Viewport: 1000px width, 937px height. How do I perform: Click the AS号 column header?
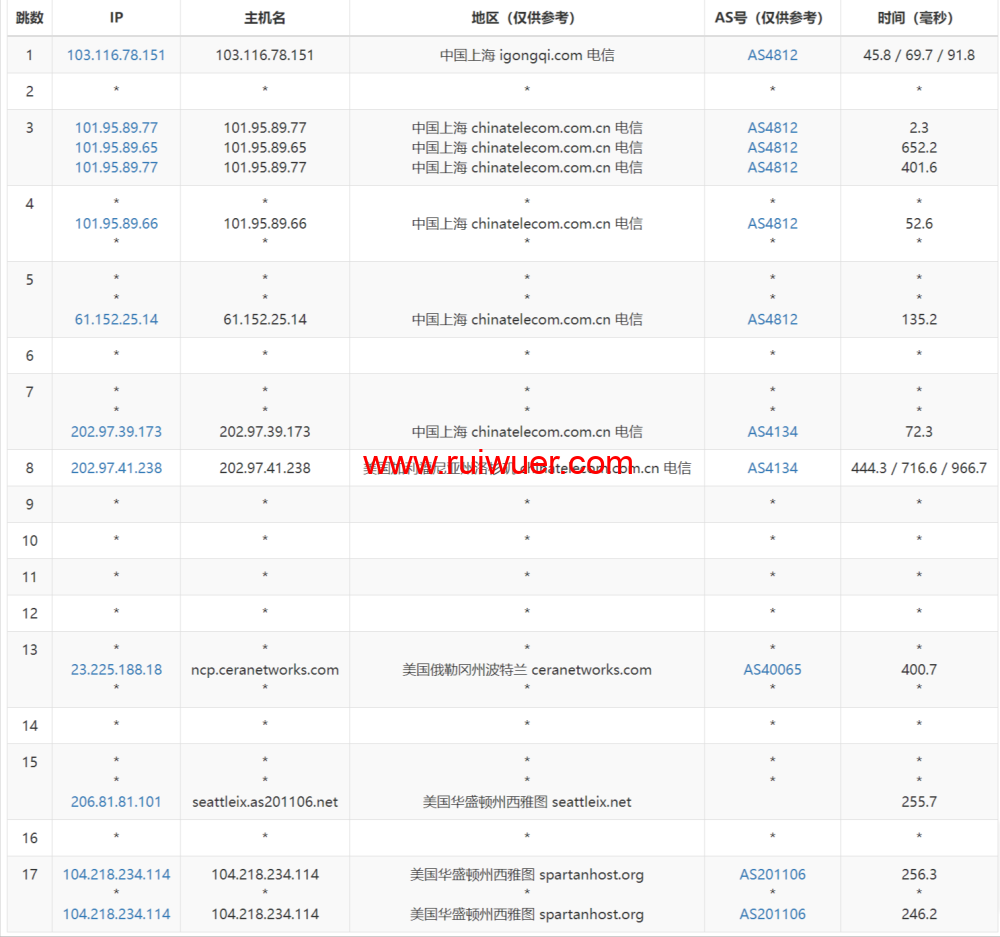point(772,18)
